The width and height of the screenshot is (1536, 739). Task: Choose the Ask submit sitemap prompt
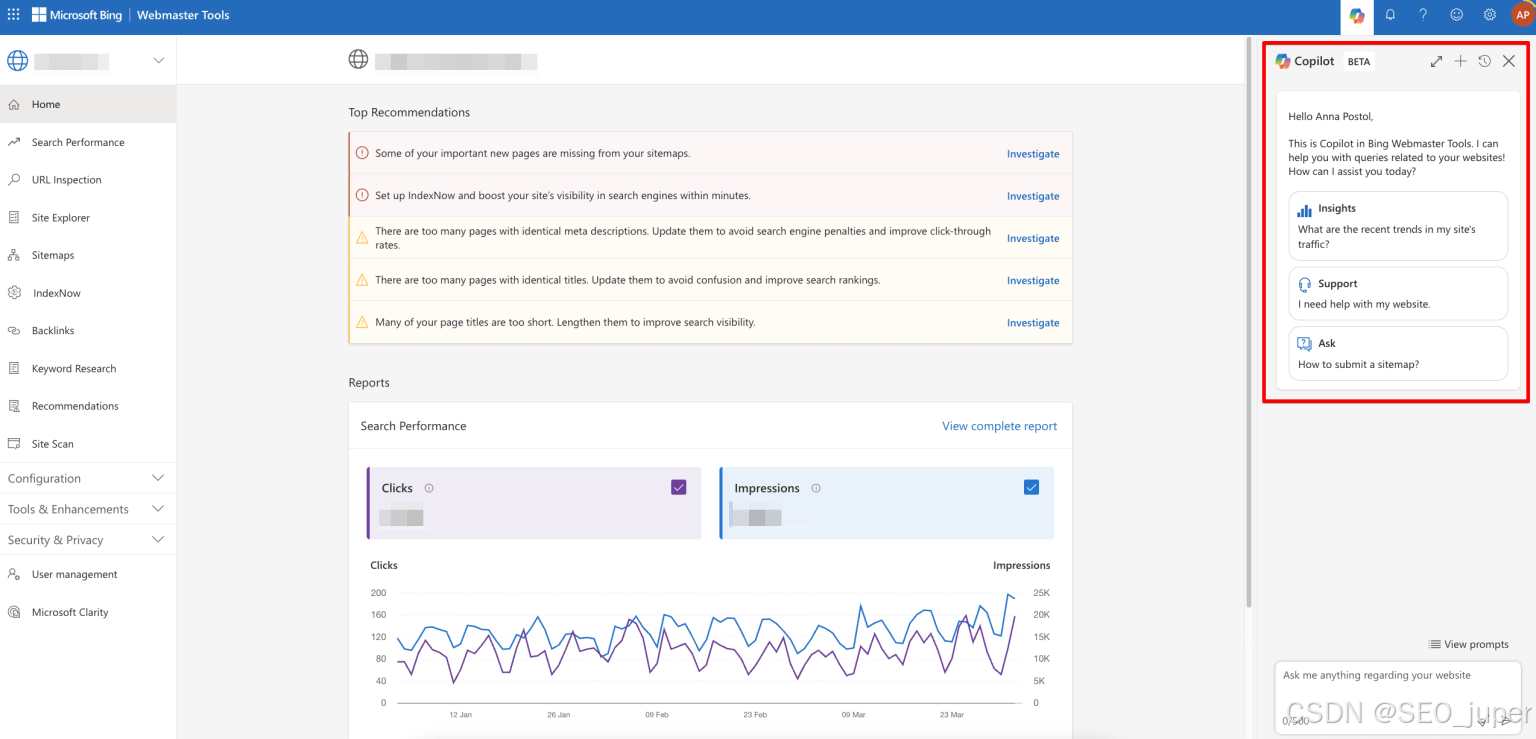tap(1398, 353)
